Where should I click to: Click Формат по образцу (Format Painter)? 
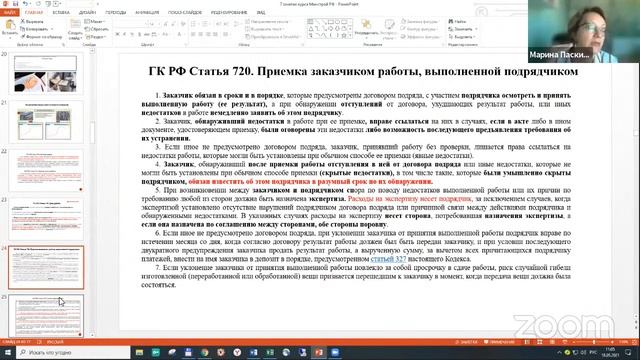[41, 37]
